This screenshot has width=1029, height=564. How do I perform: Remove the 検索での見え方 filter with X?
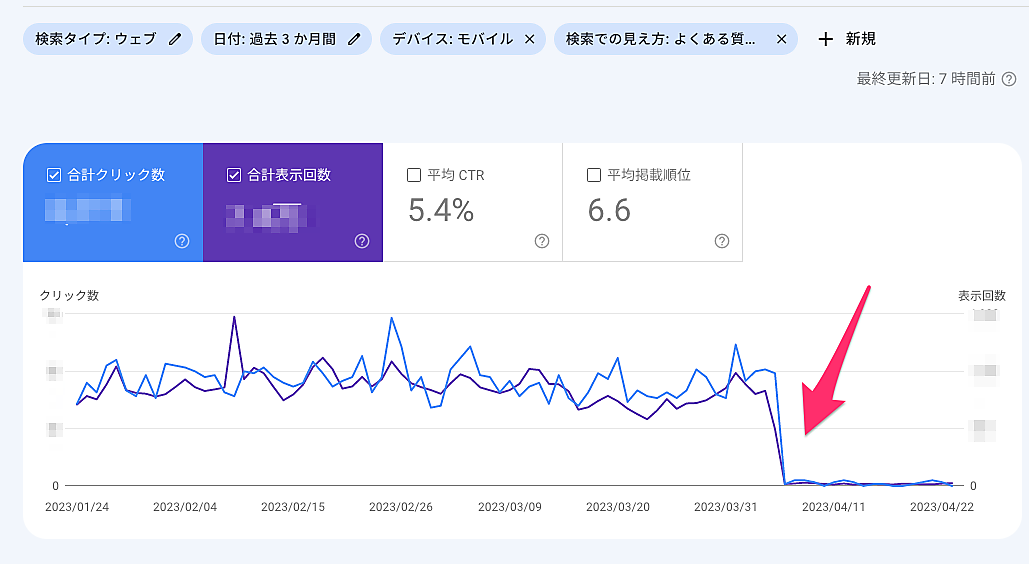(x=781, y=39)
